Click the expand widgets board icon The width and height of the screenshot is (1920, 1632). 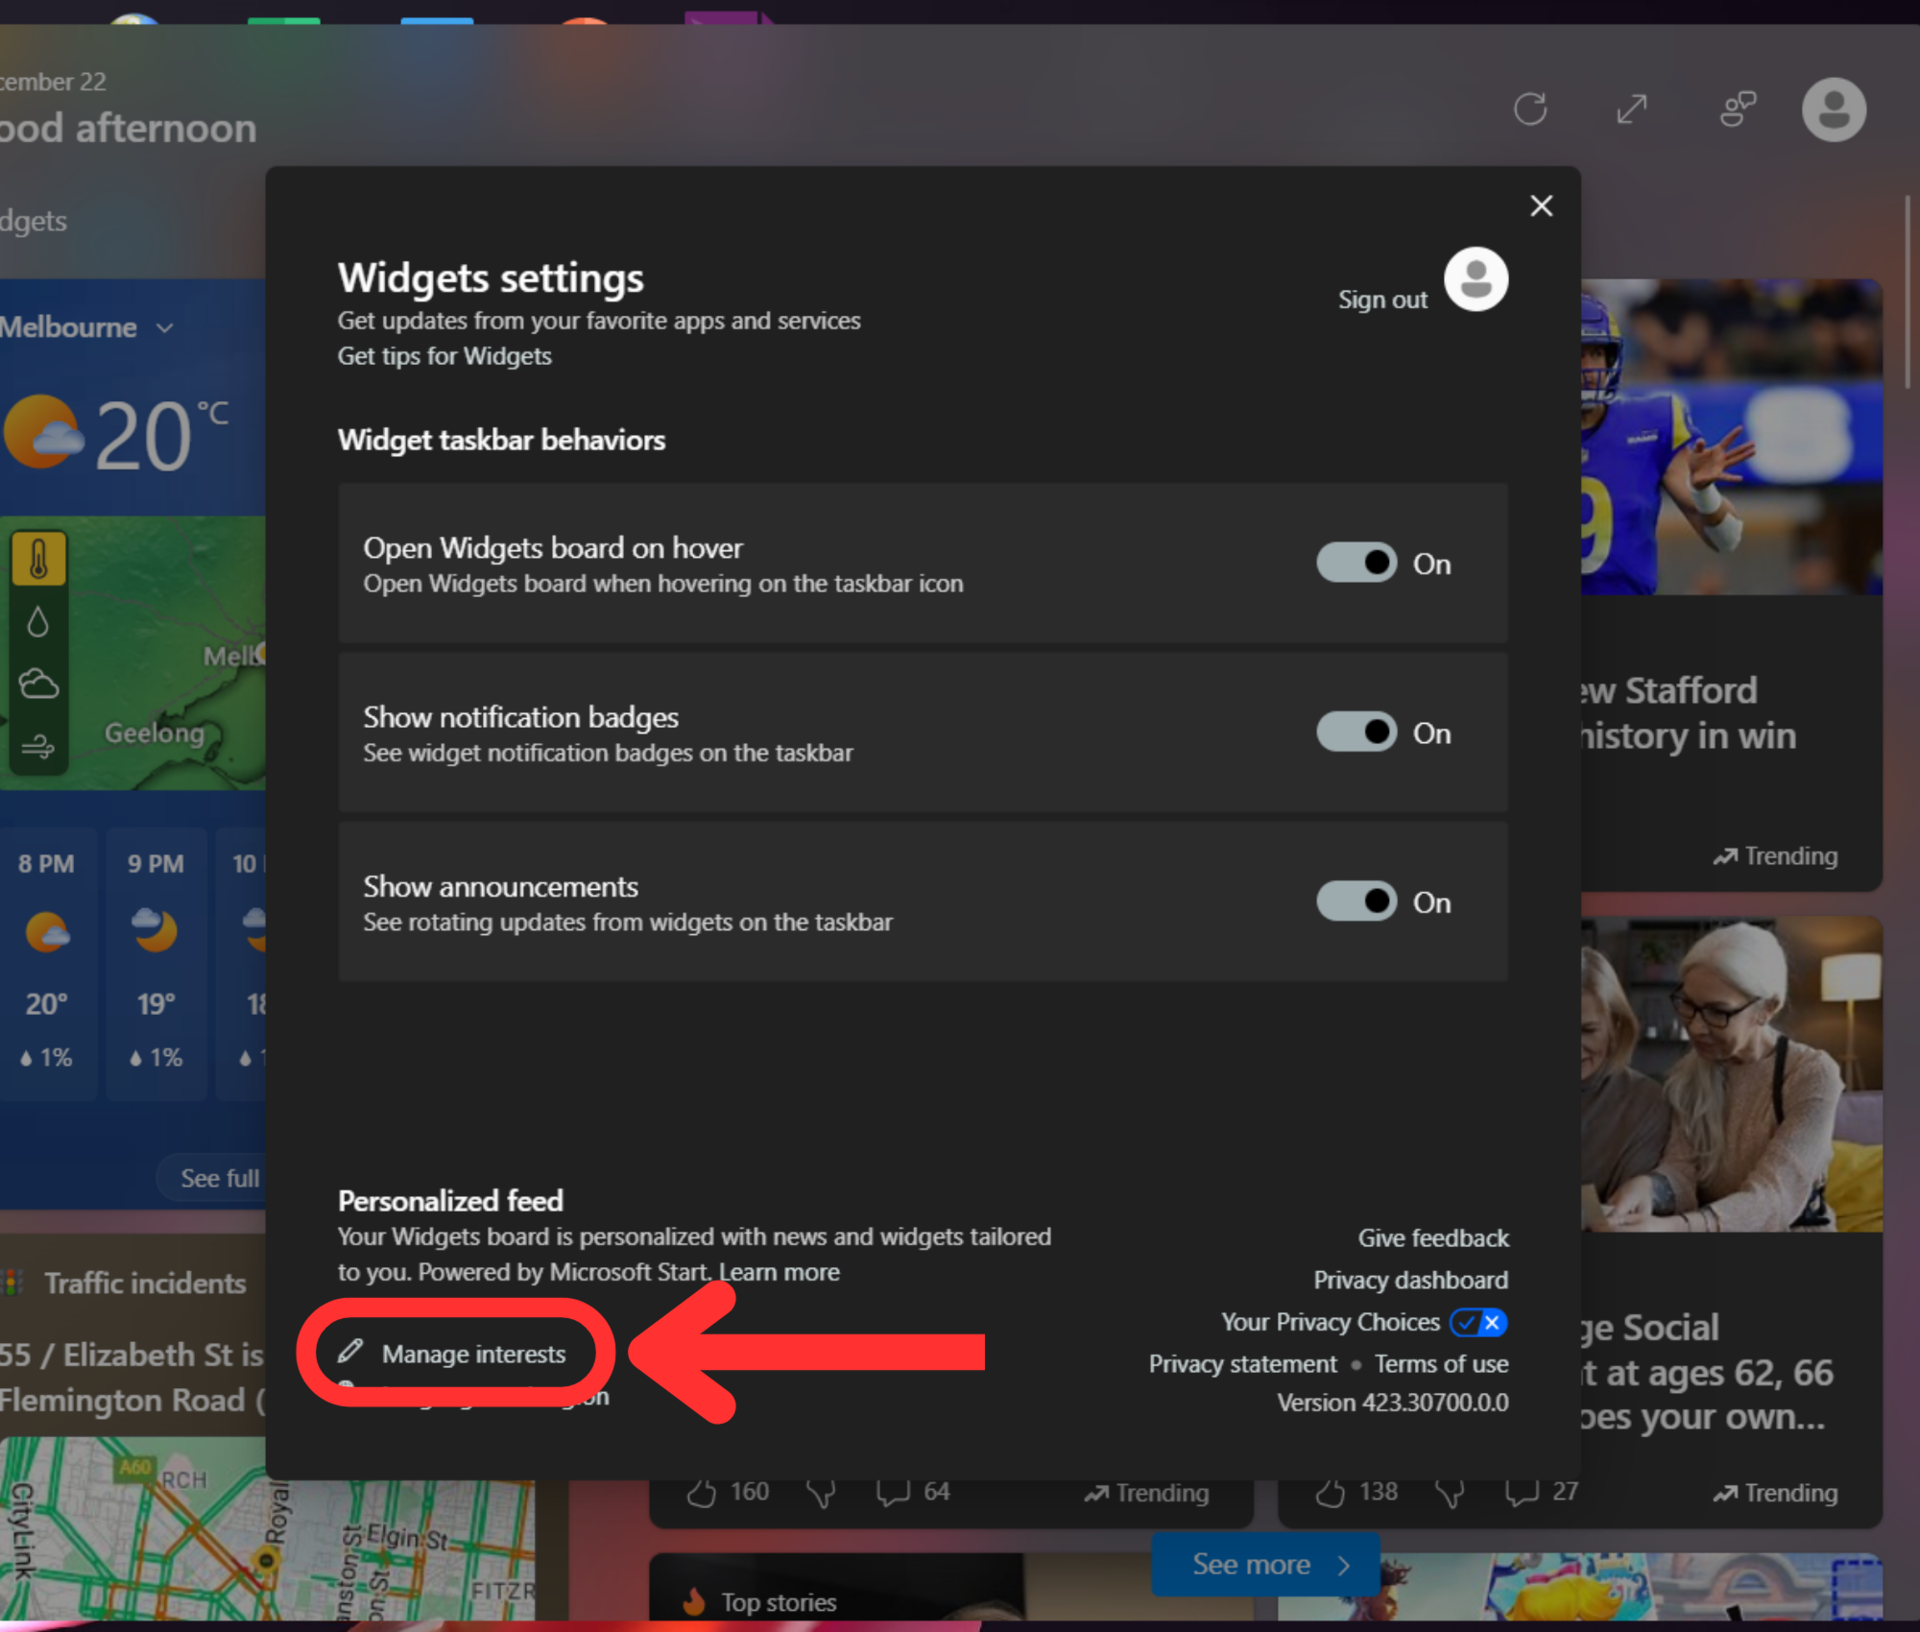(x=1632, y=109)
